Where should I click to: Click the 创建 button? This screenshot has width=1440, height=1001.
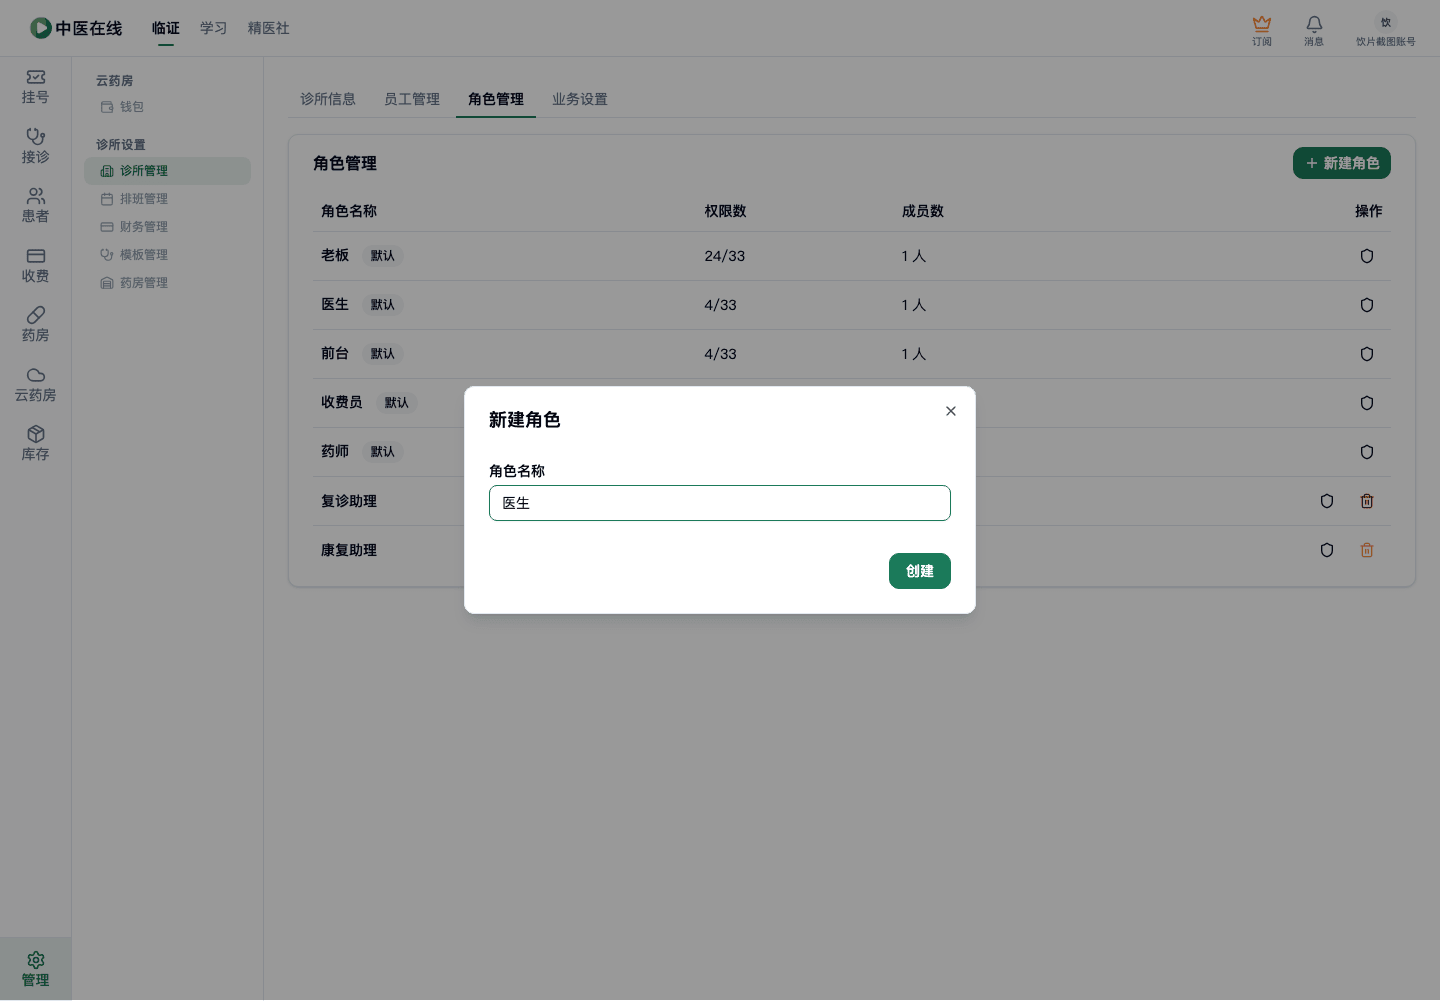pyautogui.click(x=920, y=571)
